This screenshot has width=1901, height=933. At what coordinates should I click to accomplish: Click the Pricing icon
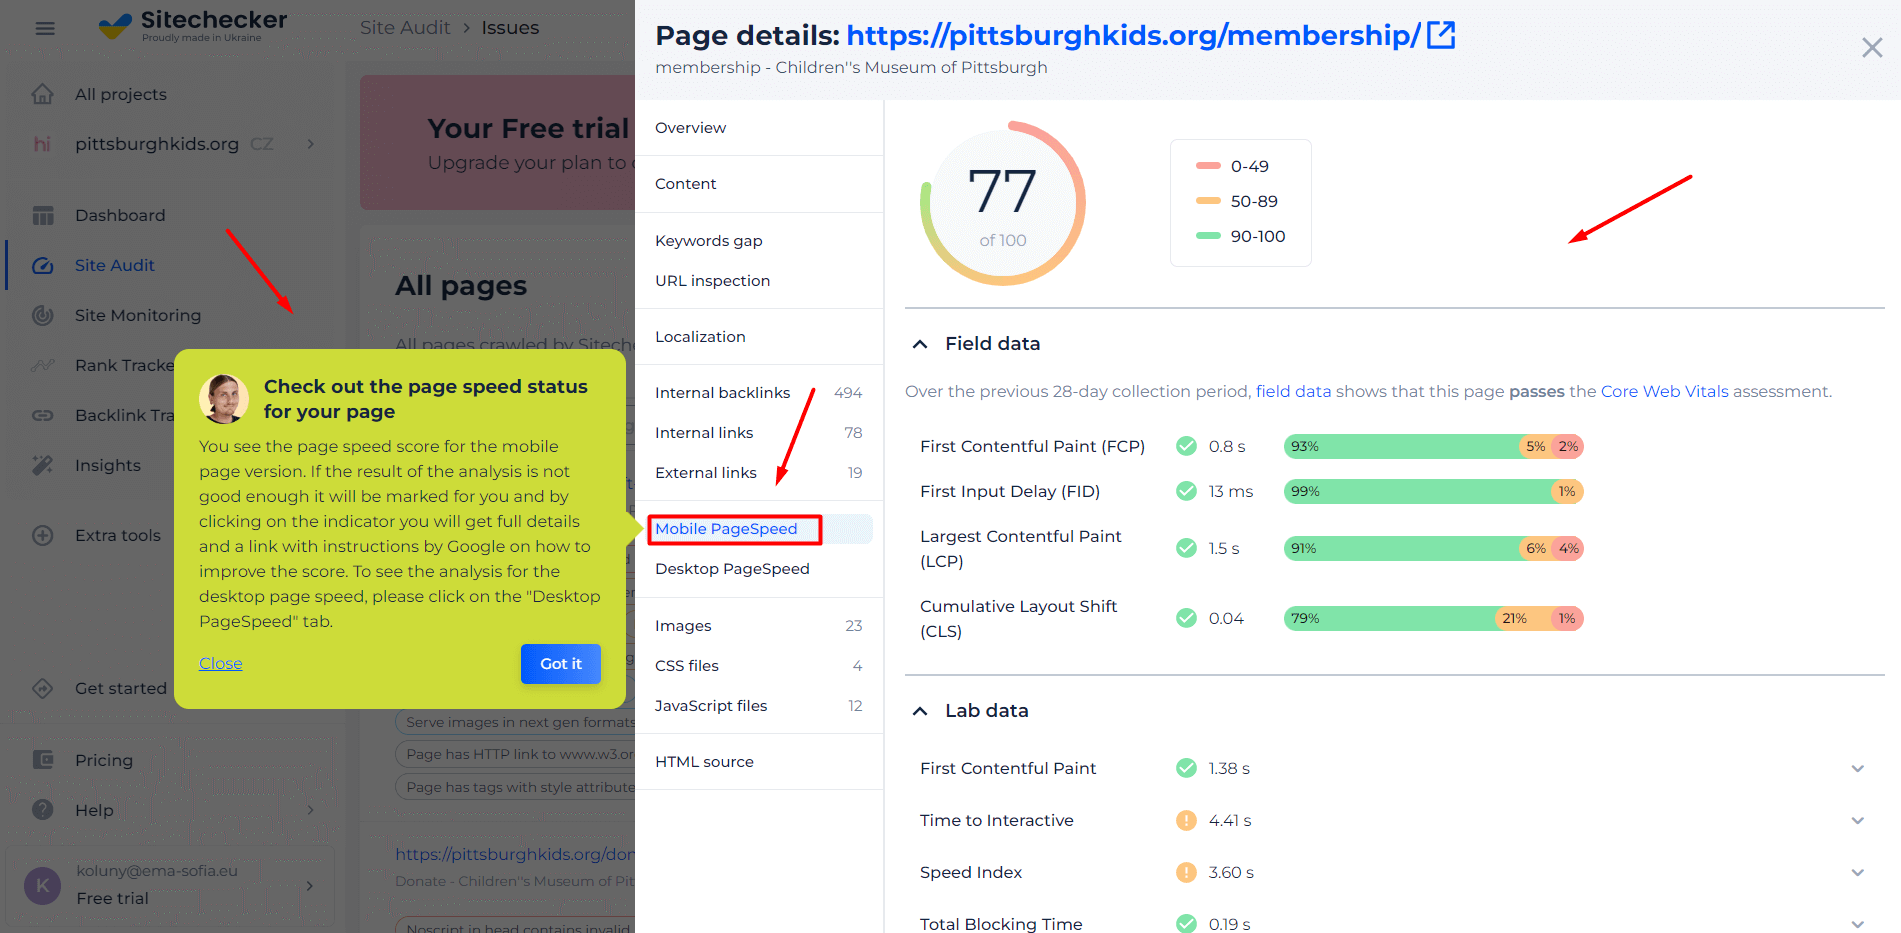[x=43, y=760]
